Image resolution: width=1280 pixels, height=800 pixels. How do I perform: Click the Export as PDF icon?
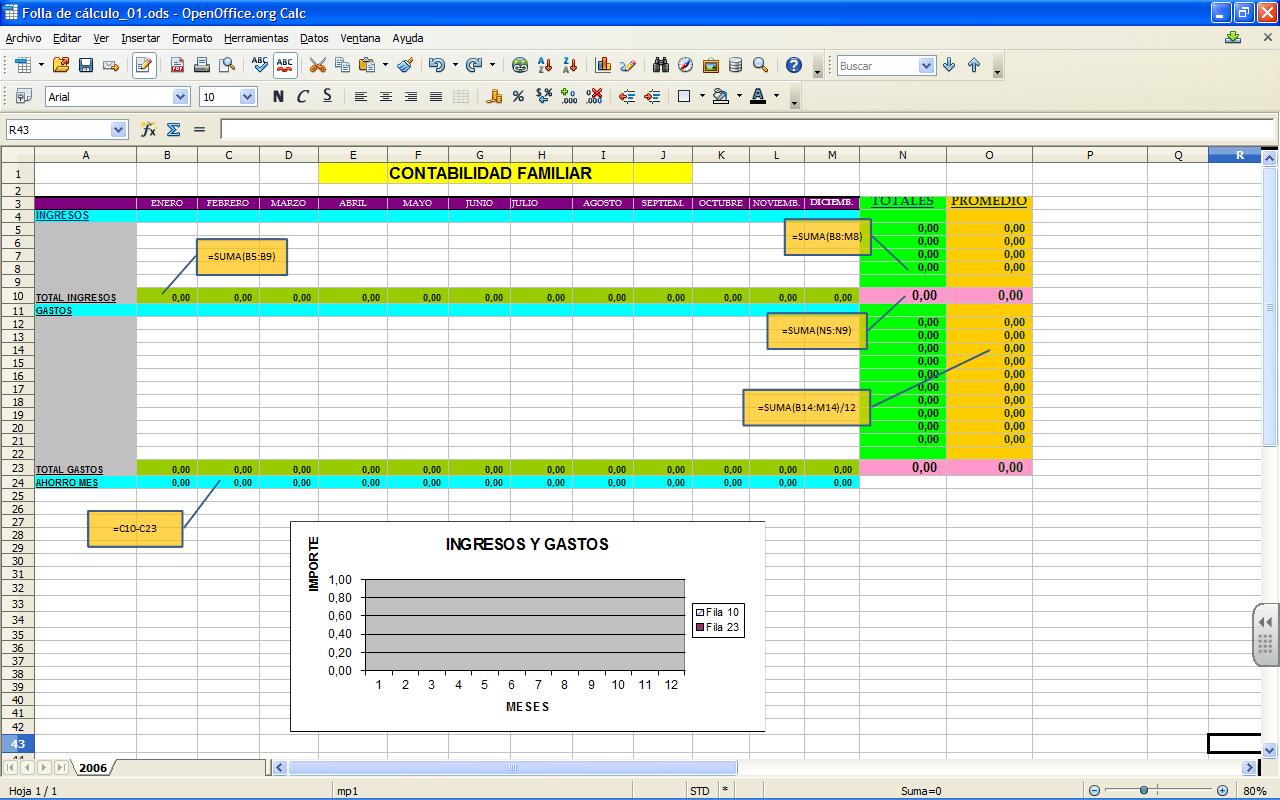[x=177, y=66]
